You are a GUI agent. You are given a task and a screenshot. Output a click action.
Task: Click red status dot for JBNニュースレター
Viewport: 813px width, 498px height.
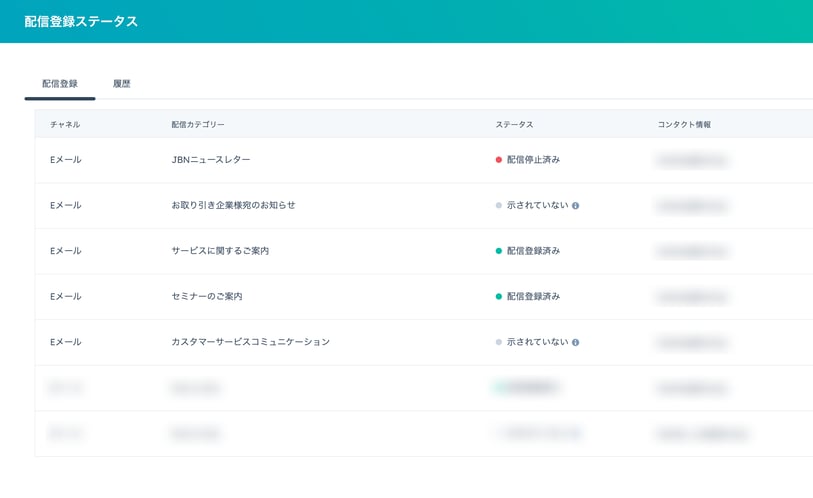[499, 160]
